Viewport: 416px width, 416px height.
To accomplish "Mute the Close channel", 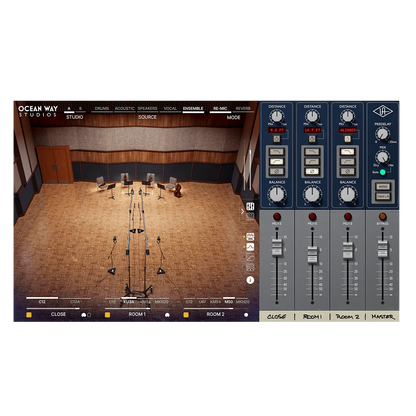I will point(277,217).
